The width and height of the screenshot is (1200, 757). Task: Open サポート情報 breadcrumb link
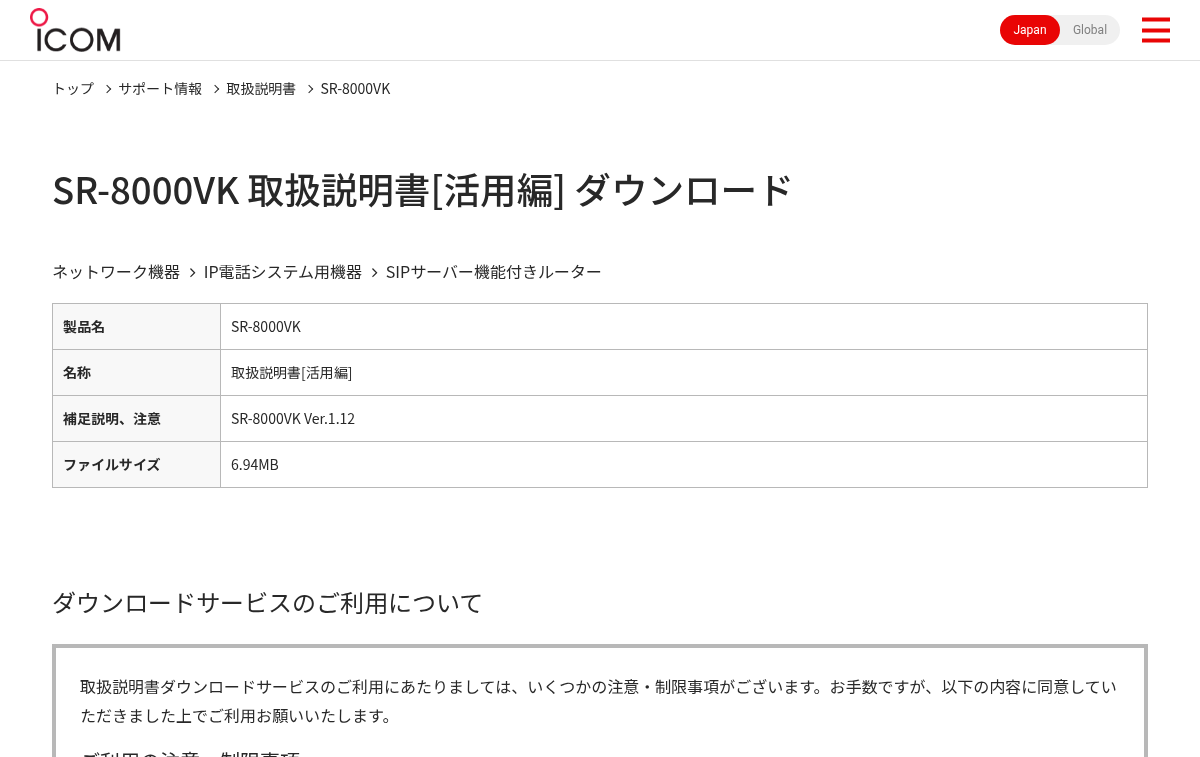point(160,88)
